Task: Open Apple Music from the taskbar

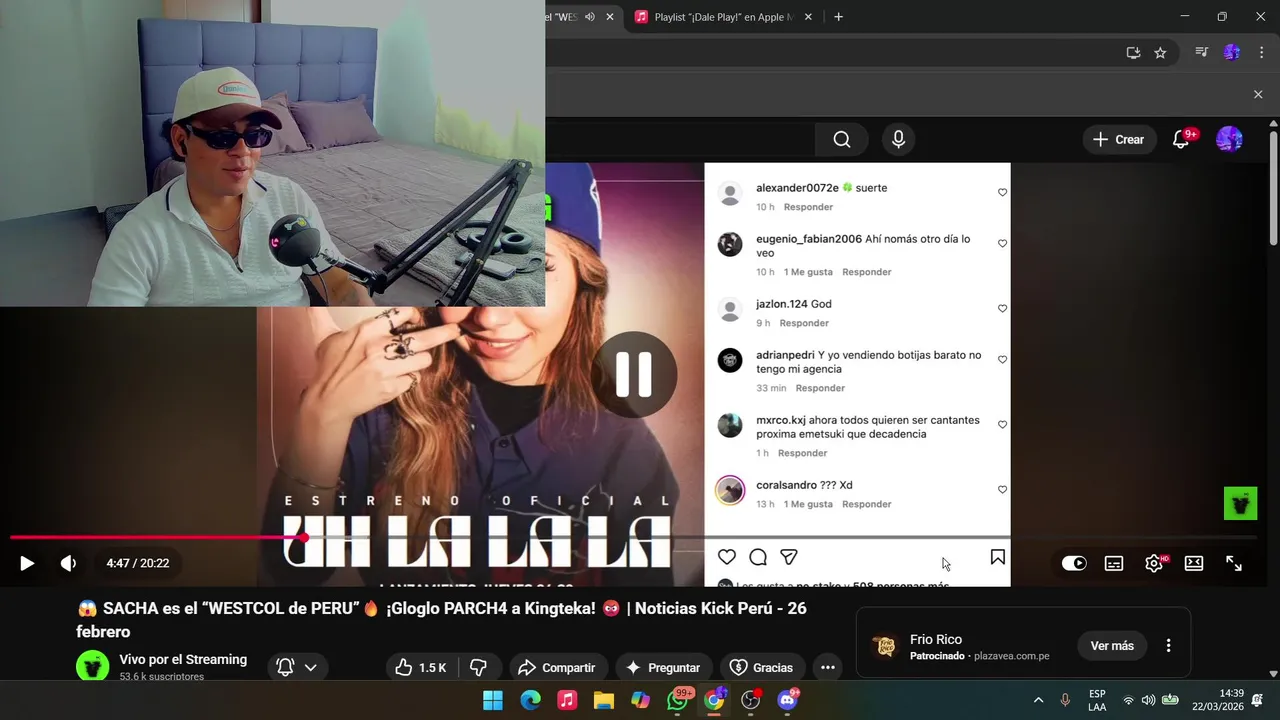Action: click(567, 700)
